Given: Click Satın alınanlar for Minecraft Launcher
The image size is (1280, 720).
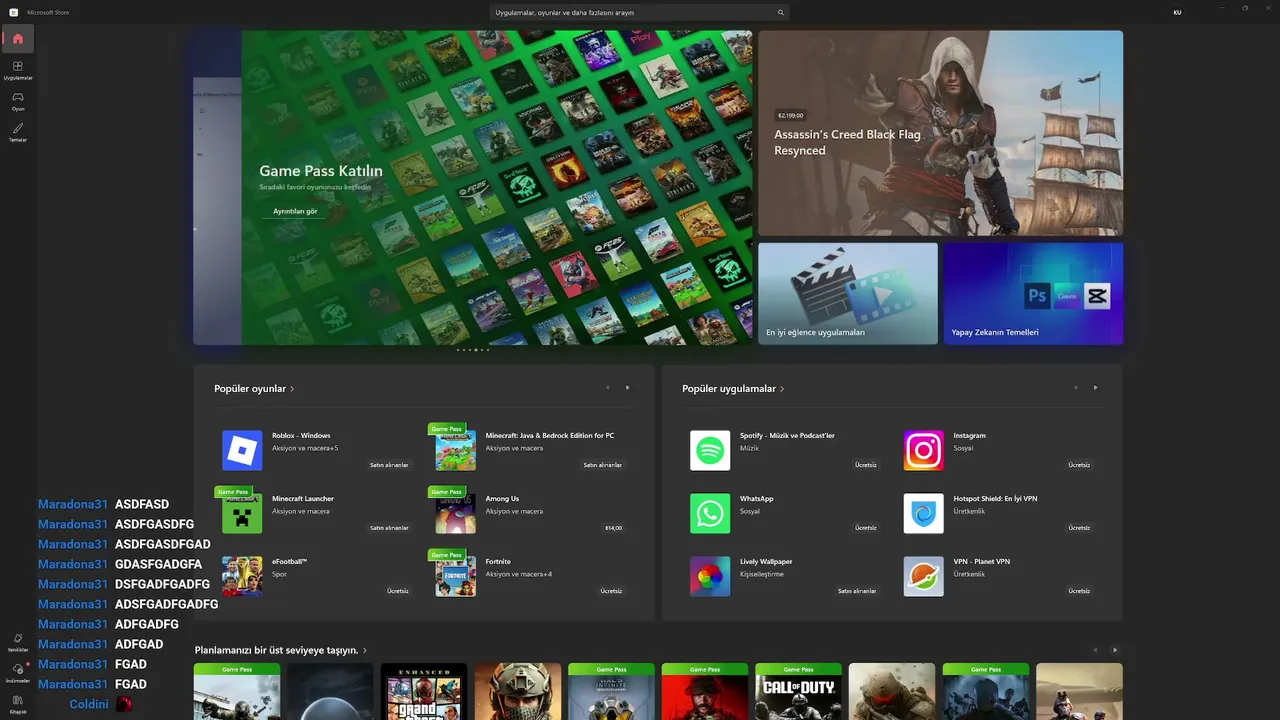Looking at the screenshot, I should (389, 528).
